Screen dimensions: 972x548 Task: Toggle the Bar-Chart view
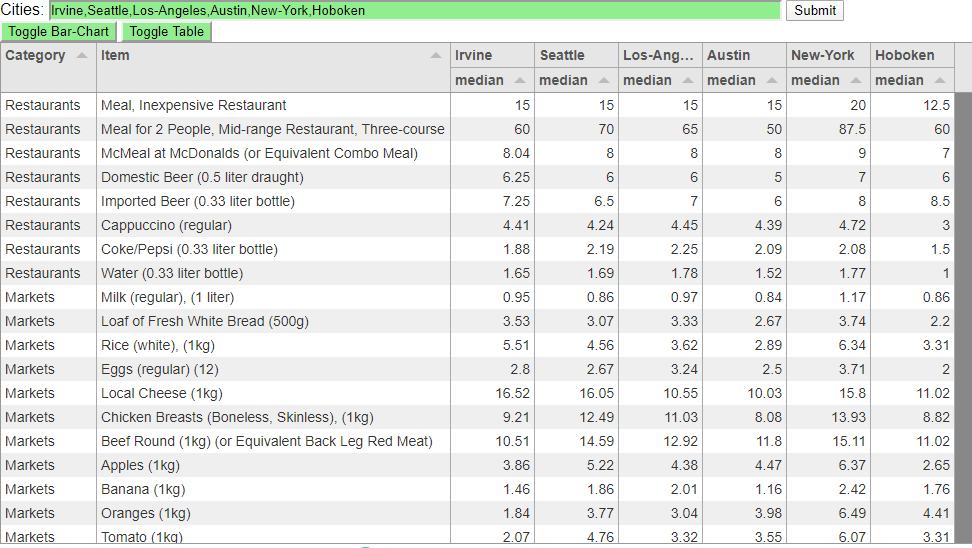click(58, 32)
